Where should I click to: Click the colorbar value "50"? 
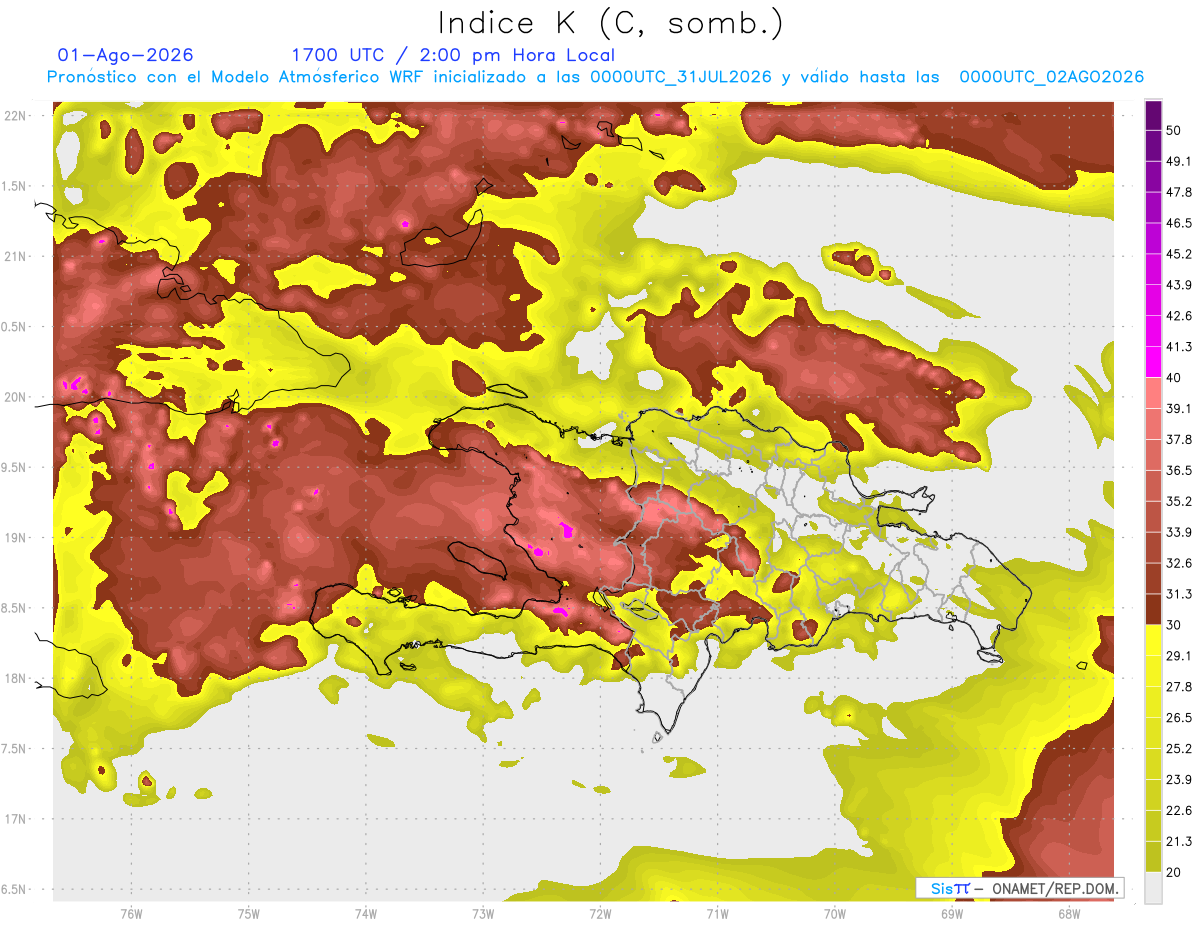point(1174,130)
